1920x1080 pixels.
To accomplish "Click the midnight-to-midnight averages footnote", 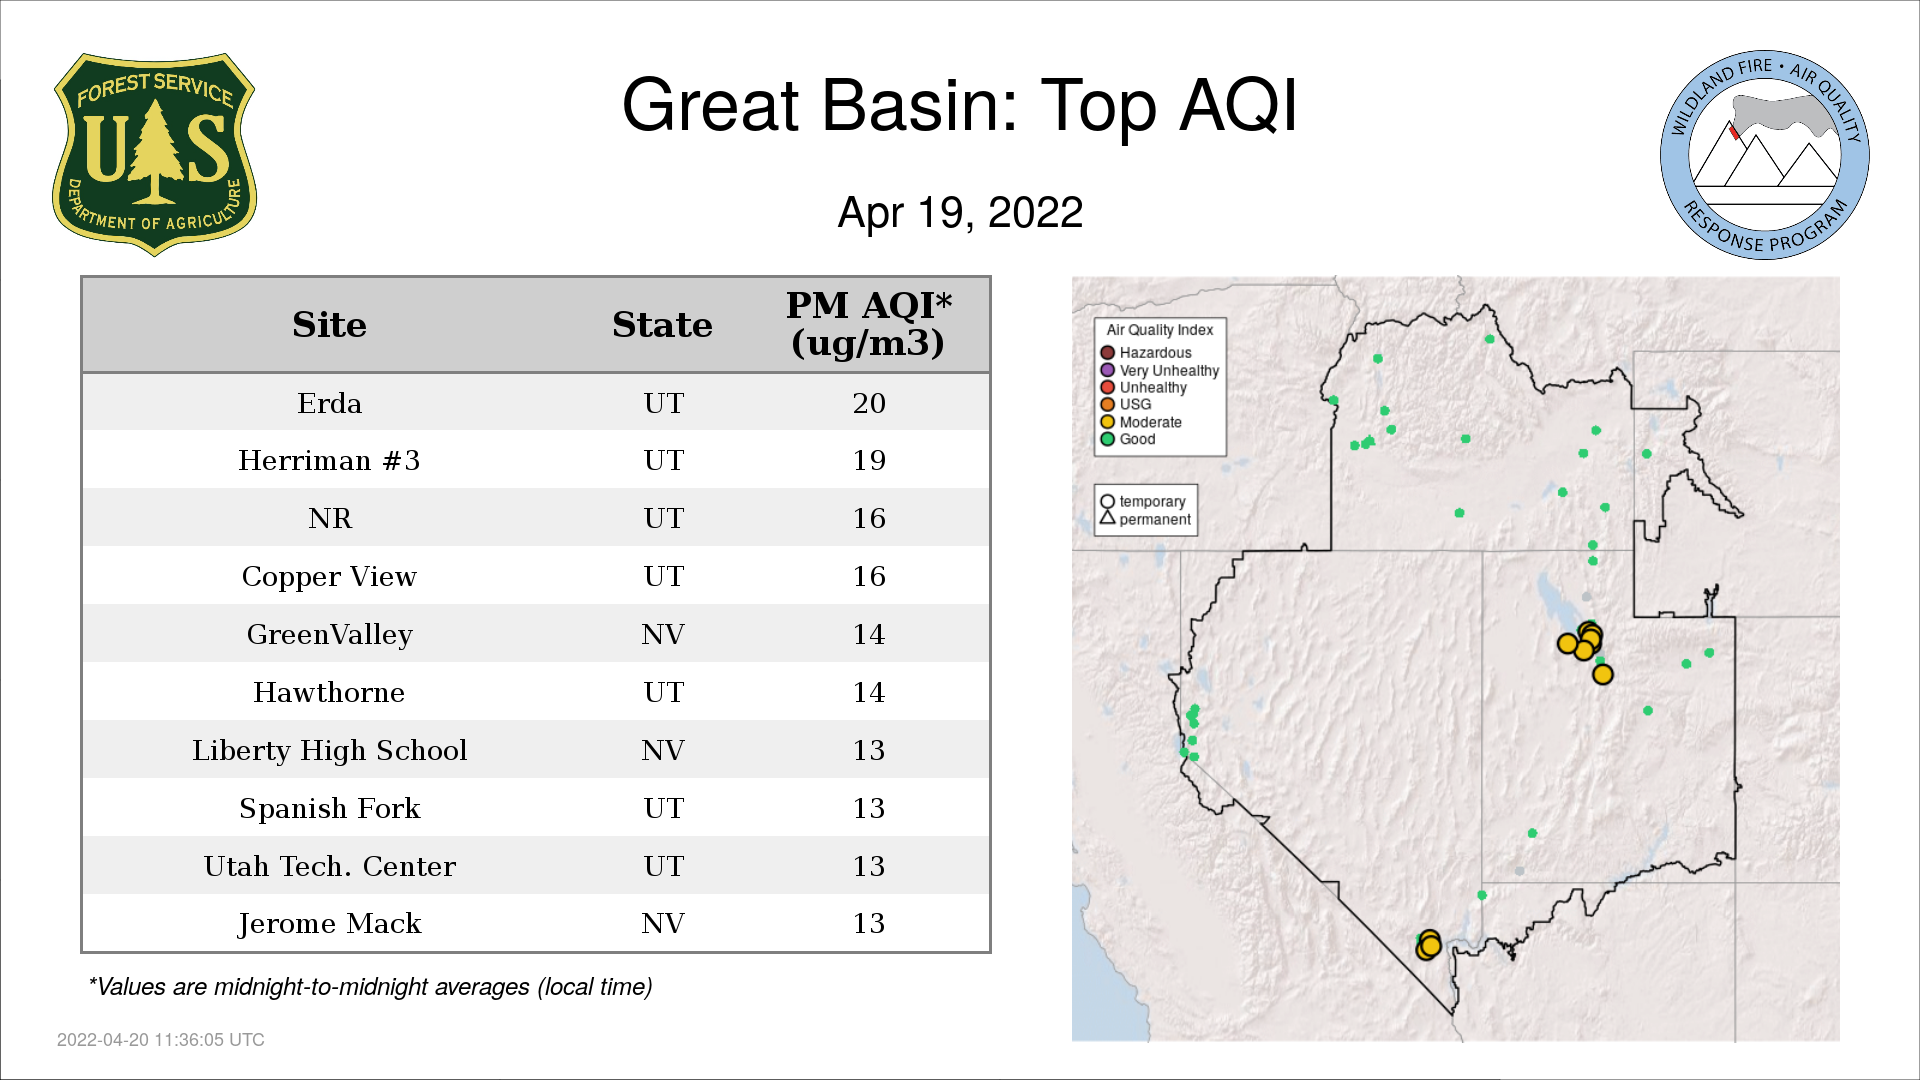I will point(370,987).
